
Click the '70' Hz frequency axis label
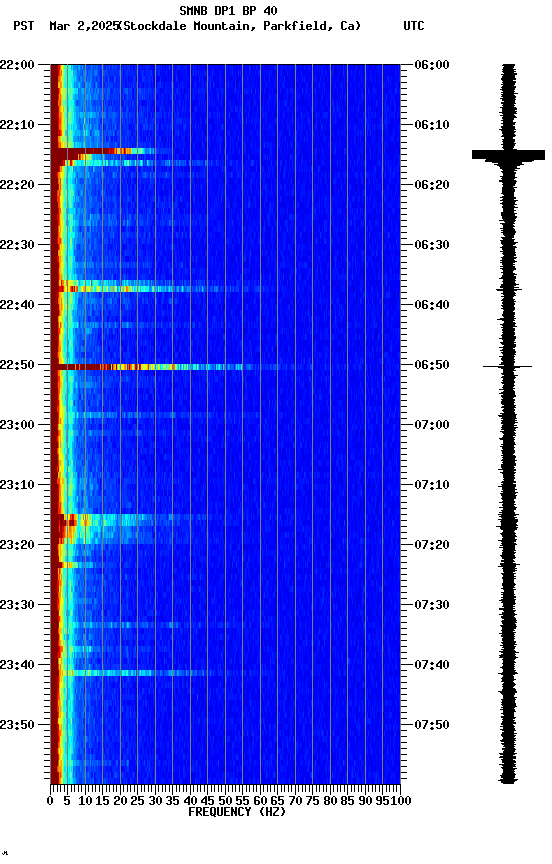tap(295, 801)
